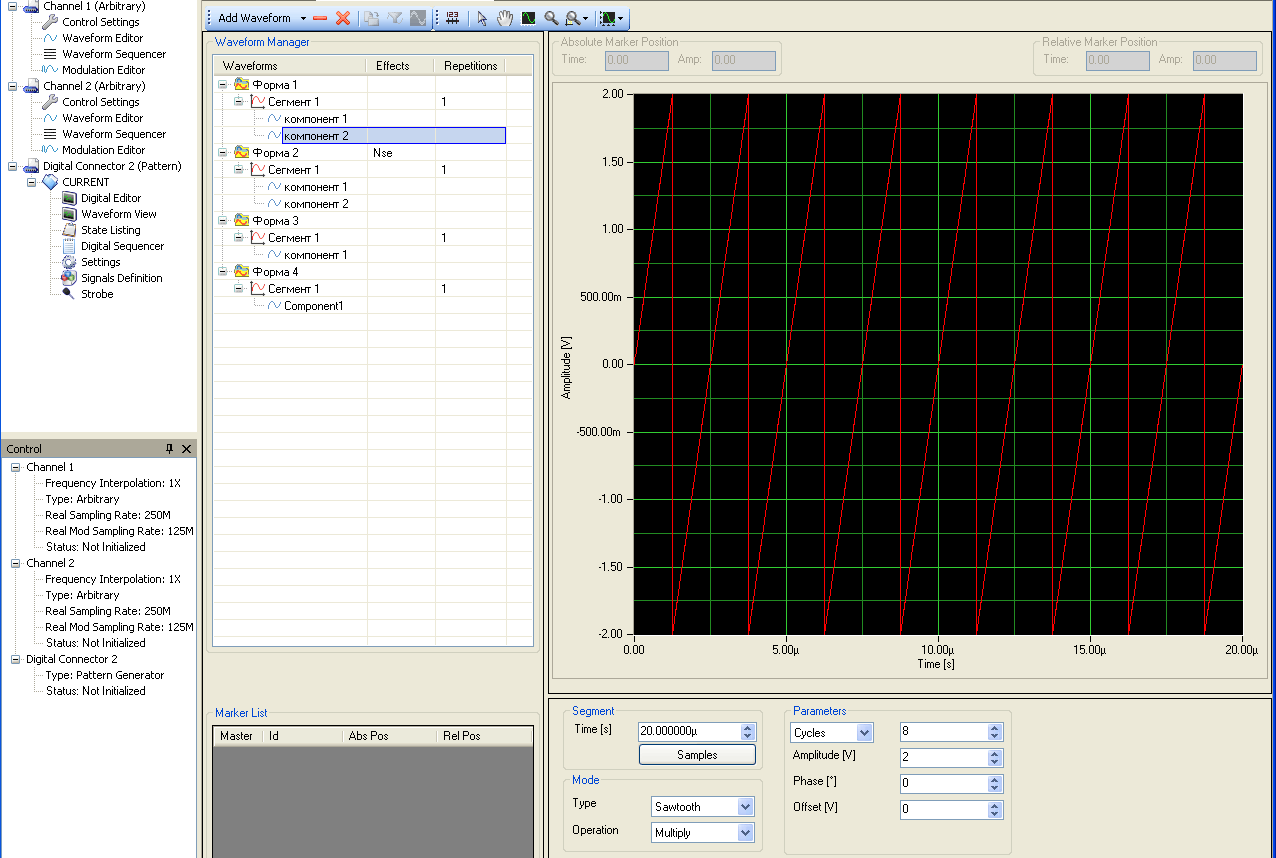Select the arrow pointer cursor tool
Viewport: 1276px width, 858px height.
point(482,18)
